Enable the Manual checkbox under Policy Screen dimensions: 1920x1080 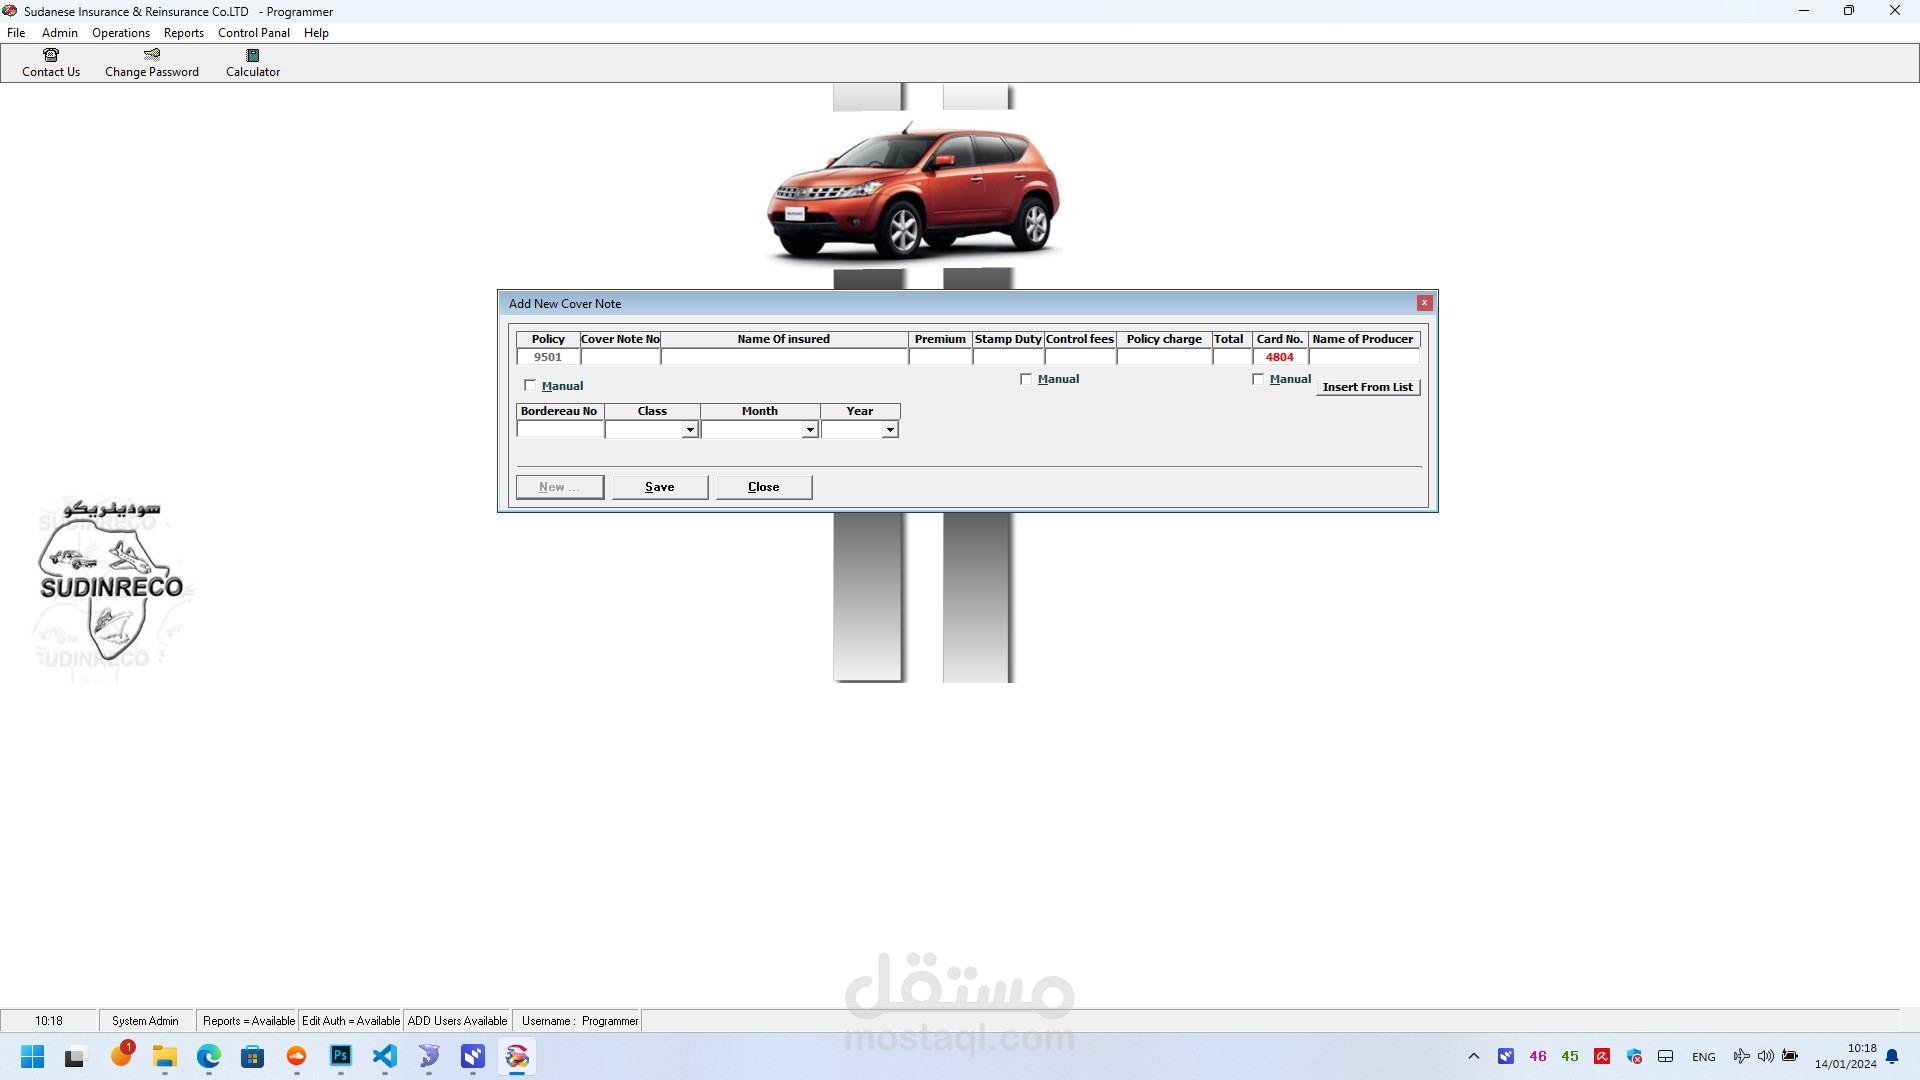click(530, 385)
